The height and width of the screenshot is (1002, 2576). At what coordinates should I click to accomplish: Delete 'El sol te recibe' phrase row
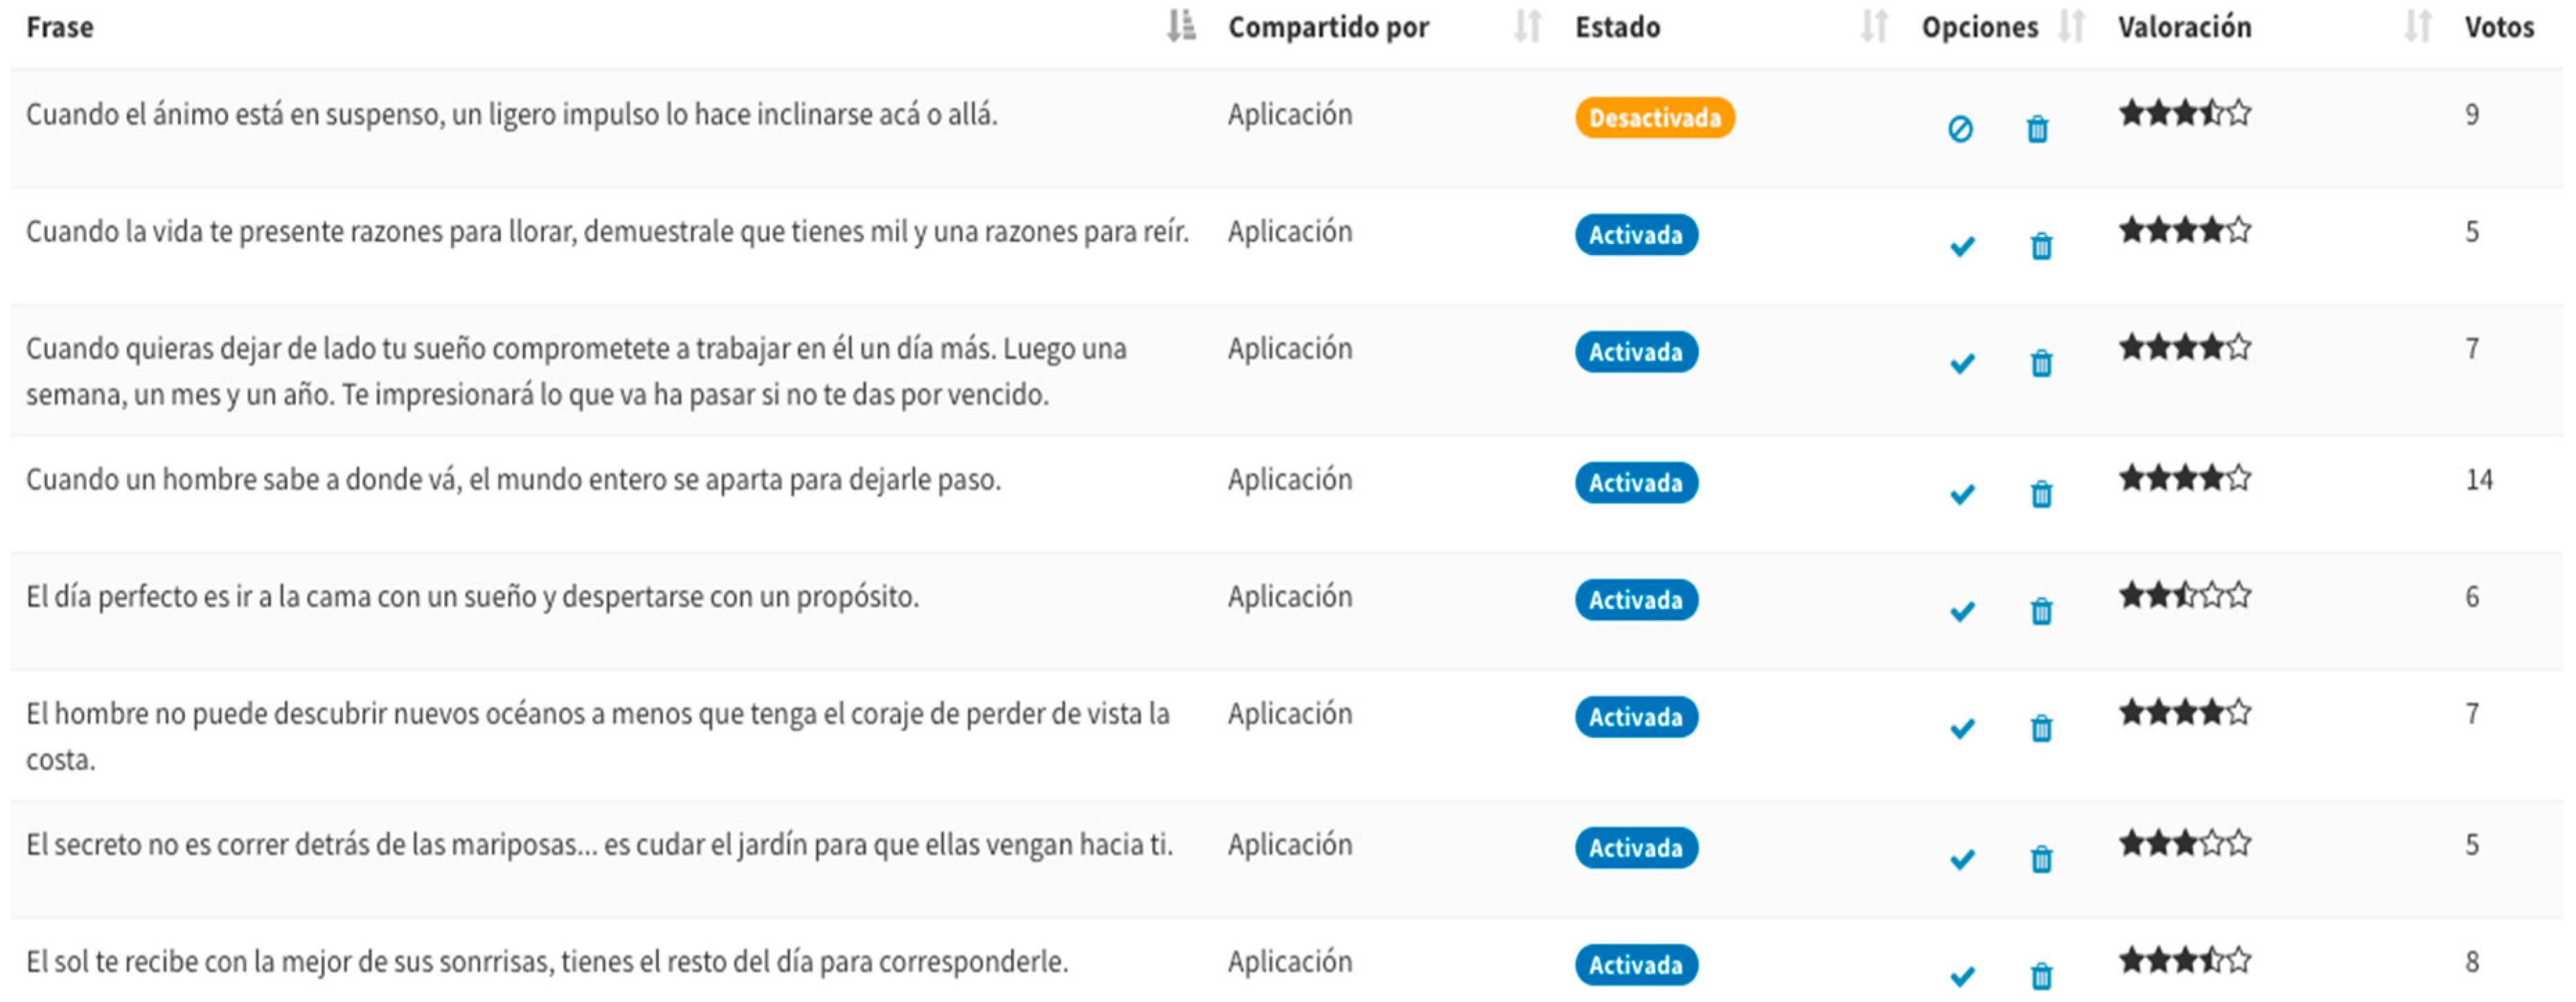[x=2041, y=975]
